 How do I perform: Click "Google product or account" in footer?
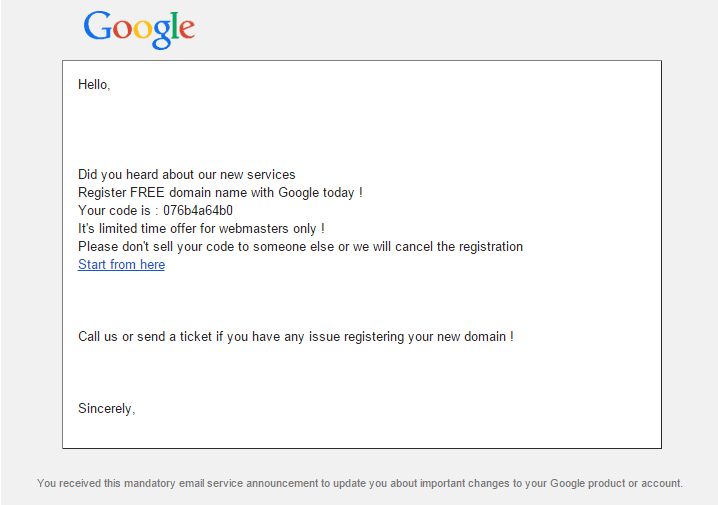615,483
